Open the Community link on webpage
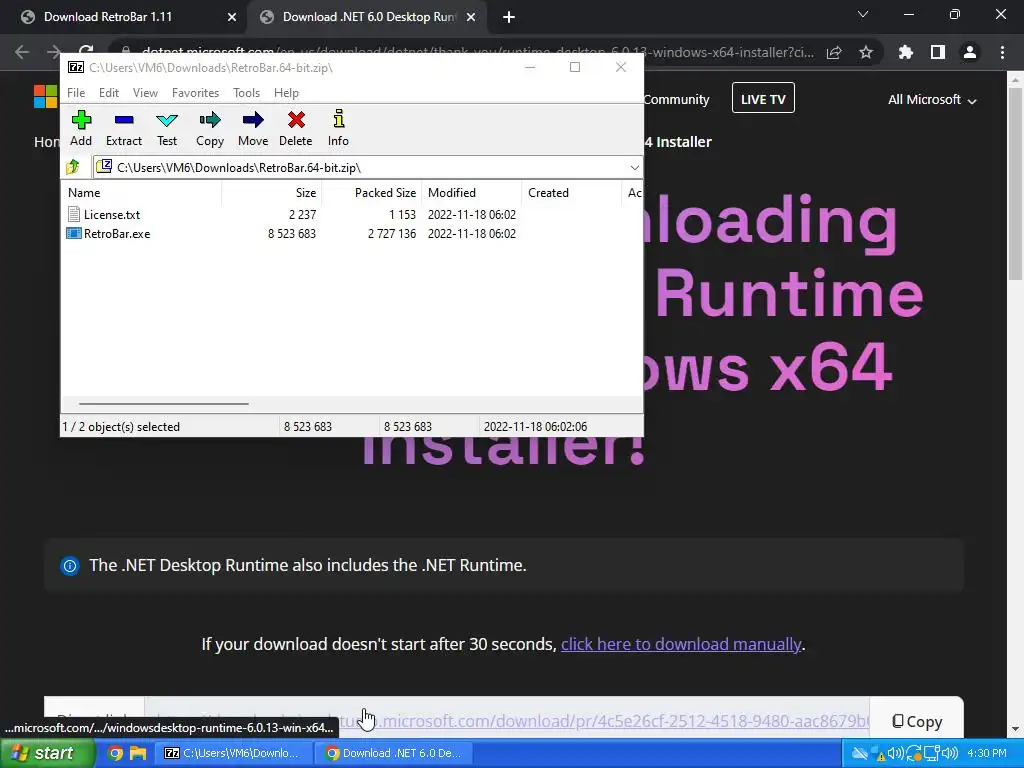The height and width of the screenshot is (768, 1024). coord(676,100)
